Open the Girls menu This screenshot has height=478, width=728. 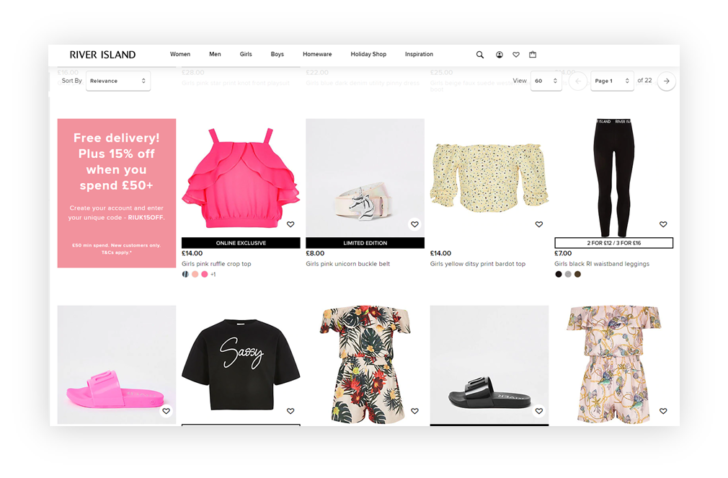(x=246, y=54)
